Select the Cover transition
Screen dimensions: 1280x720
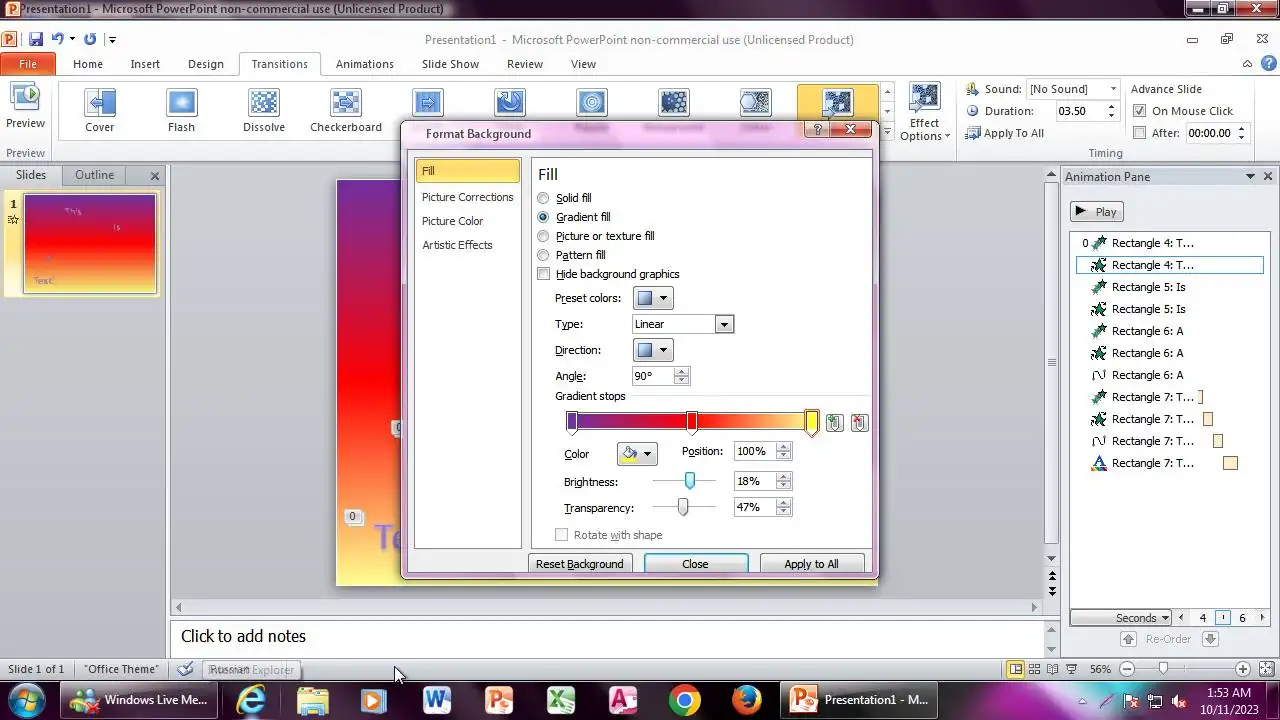99,110
